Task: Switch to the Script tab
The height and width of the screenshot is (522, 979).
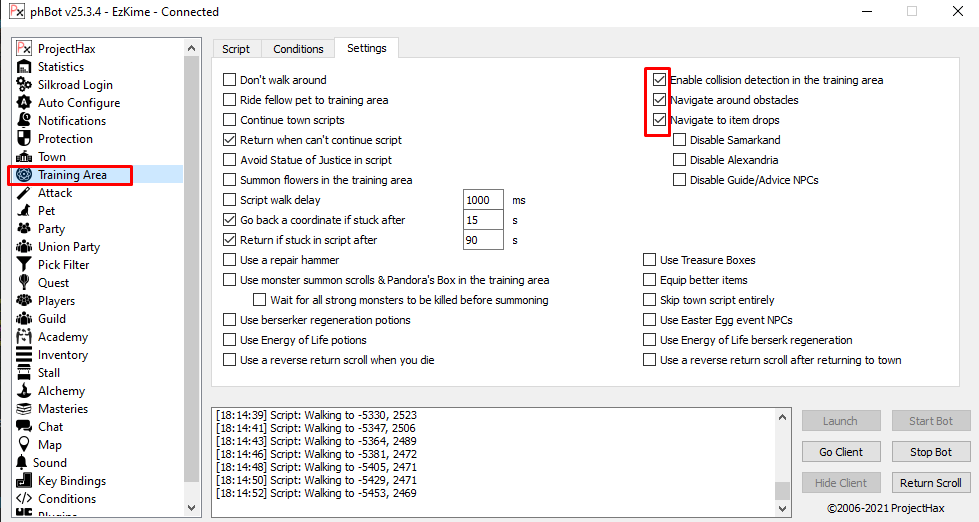Action: coord(236,49)
